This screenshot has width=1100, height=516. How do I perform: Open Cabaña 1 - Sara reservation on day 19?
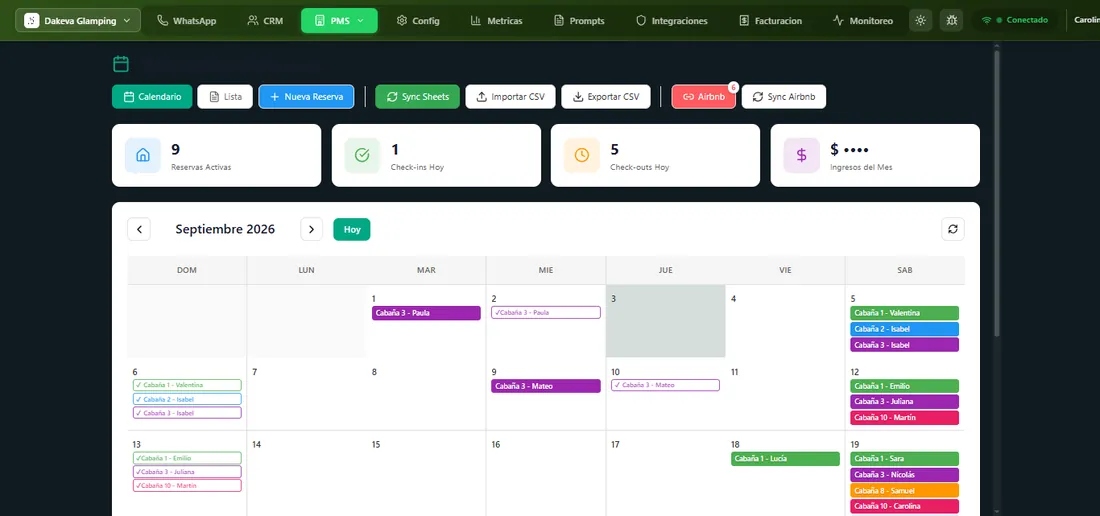click(x=904, y=459)
